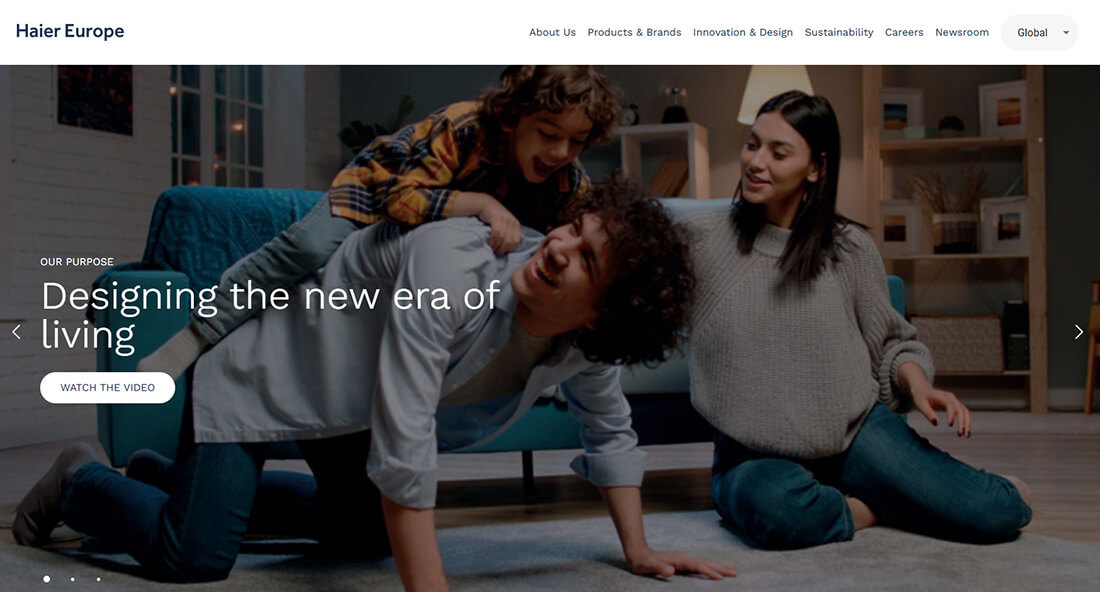
Task: Go to the previous carousel slide arrow
Action: coord(16,332)
